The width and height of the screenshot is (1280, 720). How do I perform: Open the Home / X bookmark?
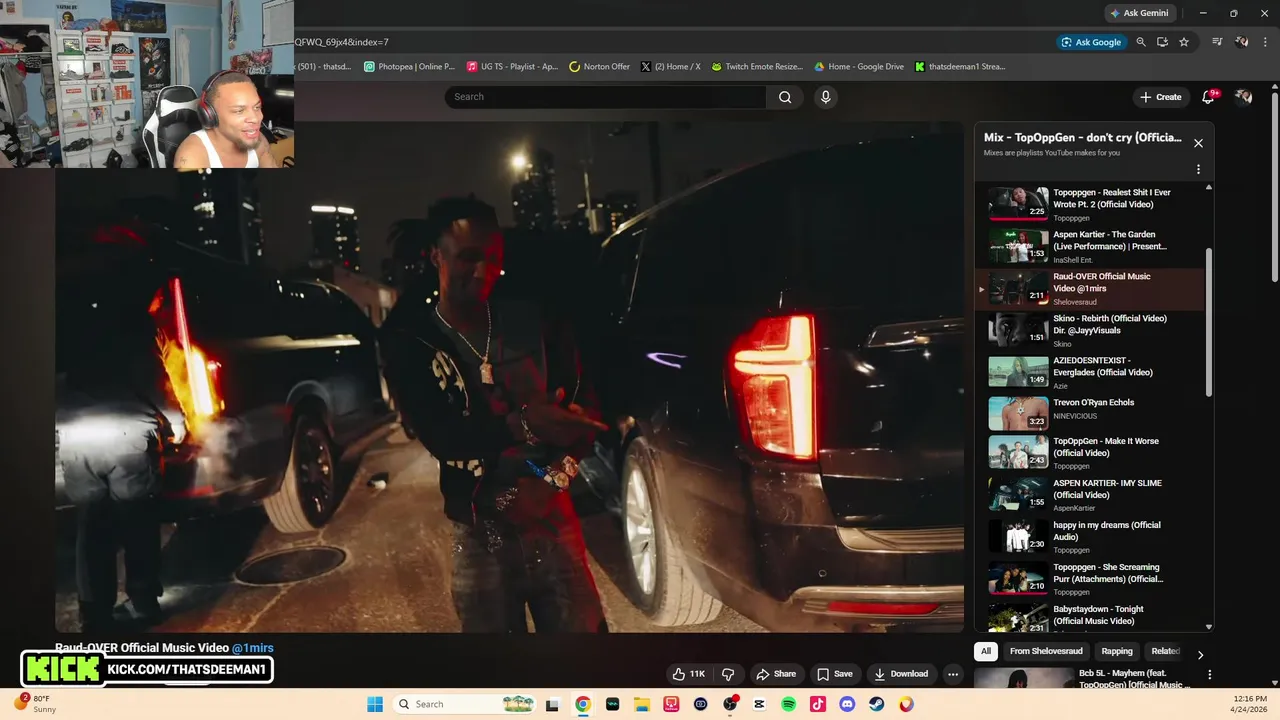670,67
